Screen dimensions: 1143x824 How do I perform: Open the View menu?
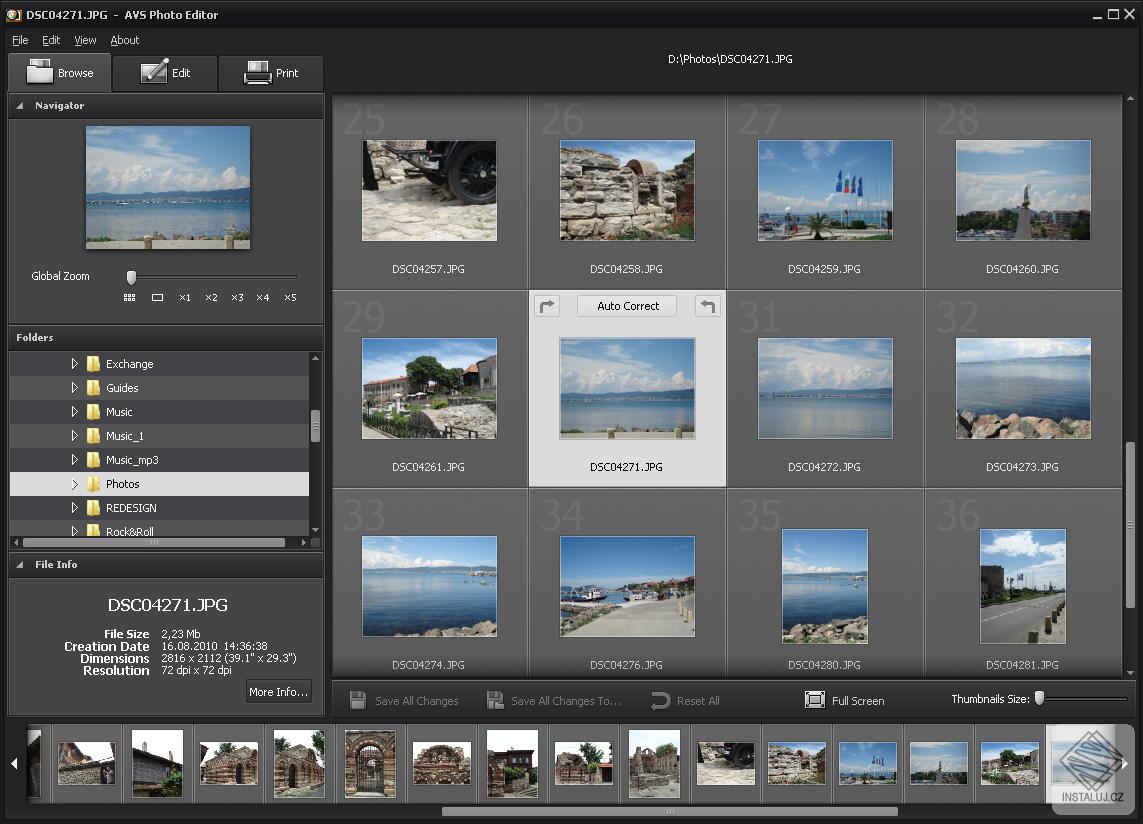coord(84,40)
